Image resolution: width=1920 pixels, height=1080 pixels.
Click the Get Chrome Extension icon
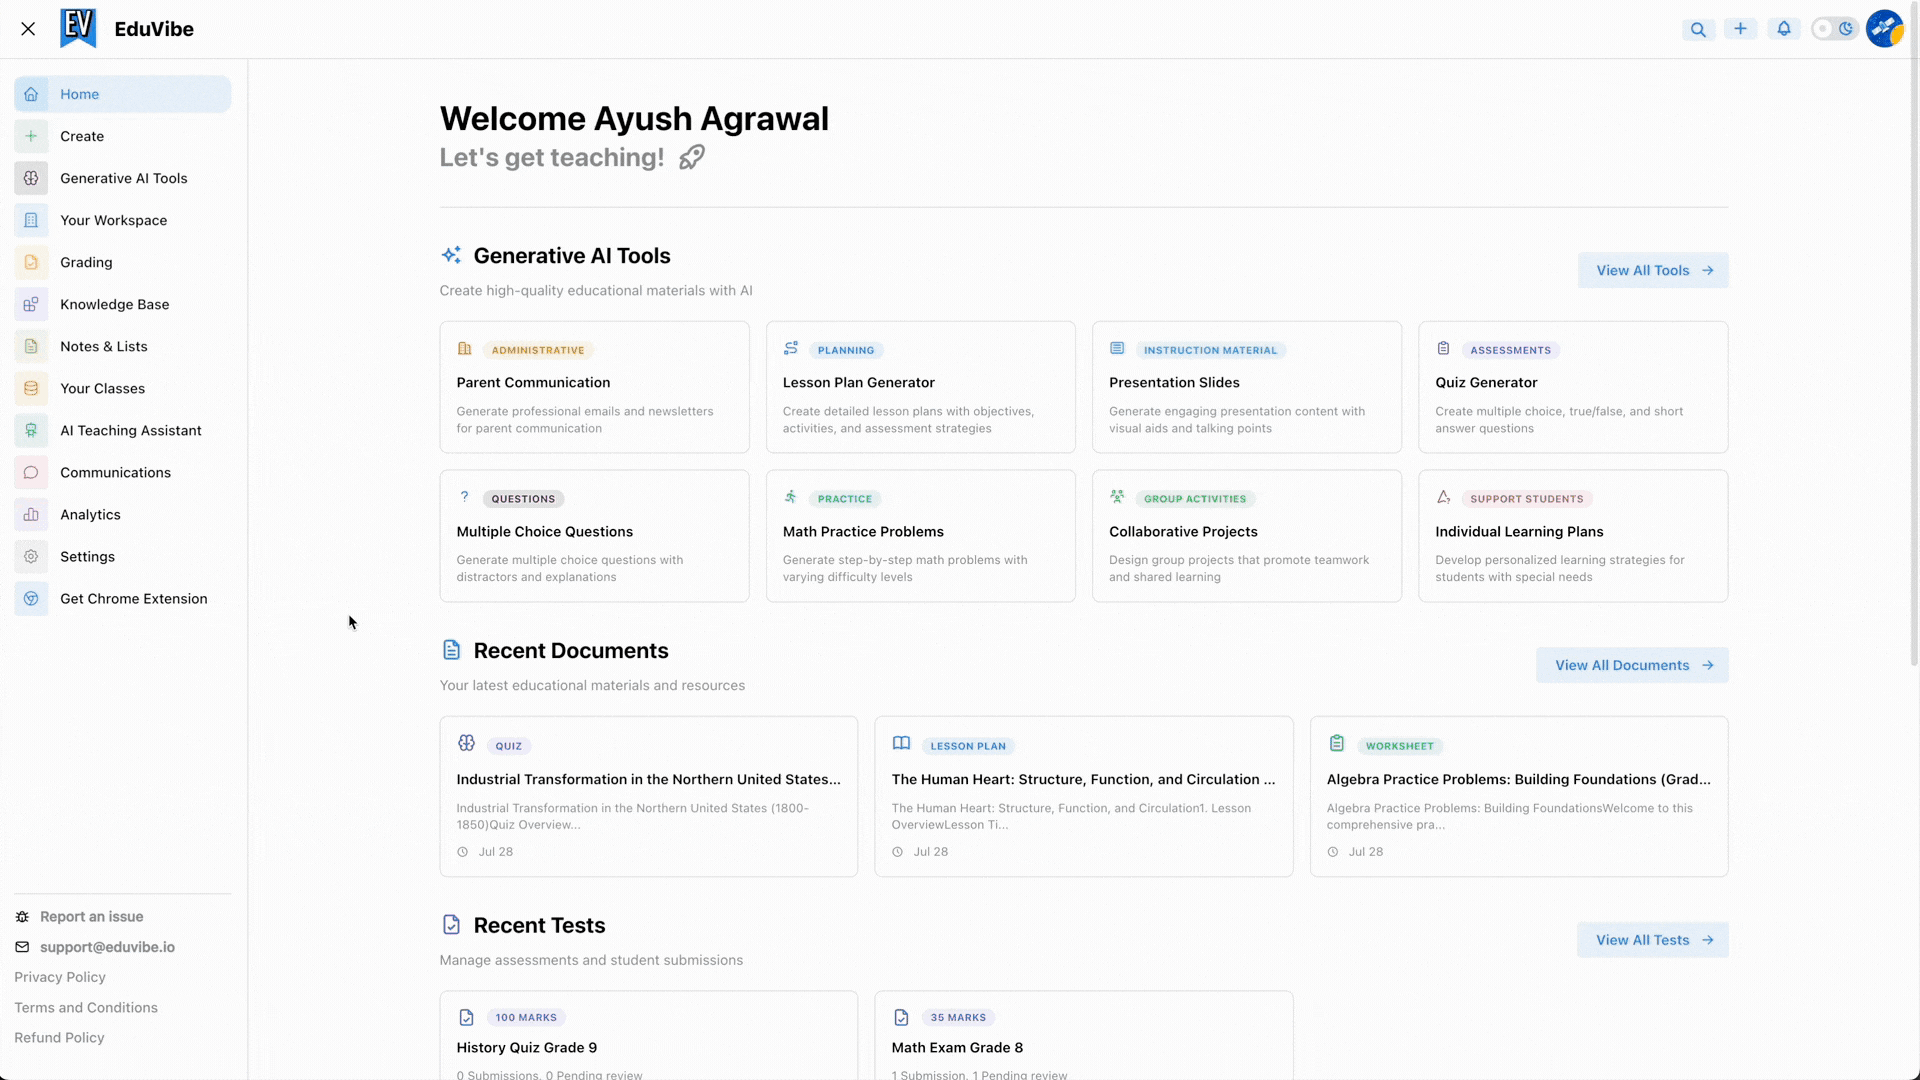[31, 598]
